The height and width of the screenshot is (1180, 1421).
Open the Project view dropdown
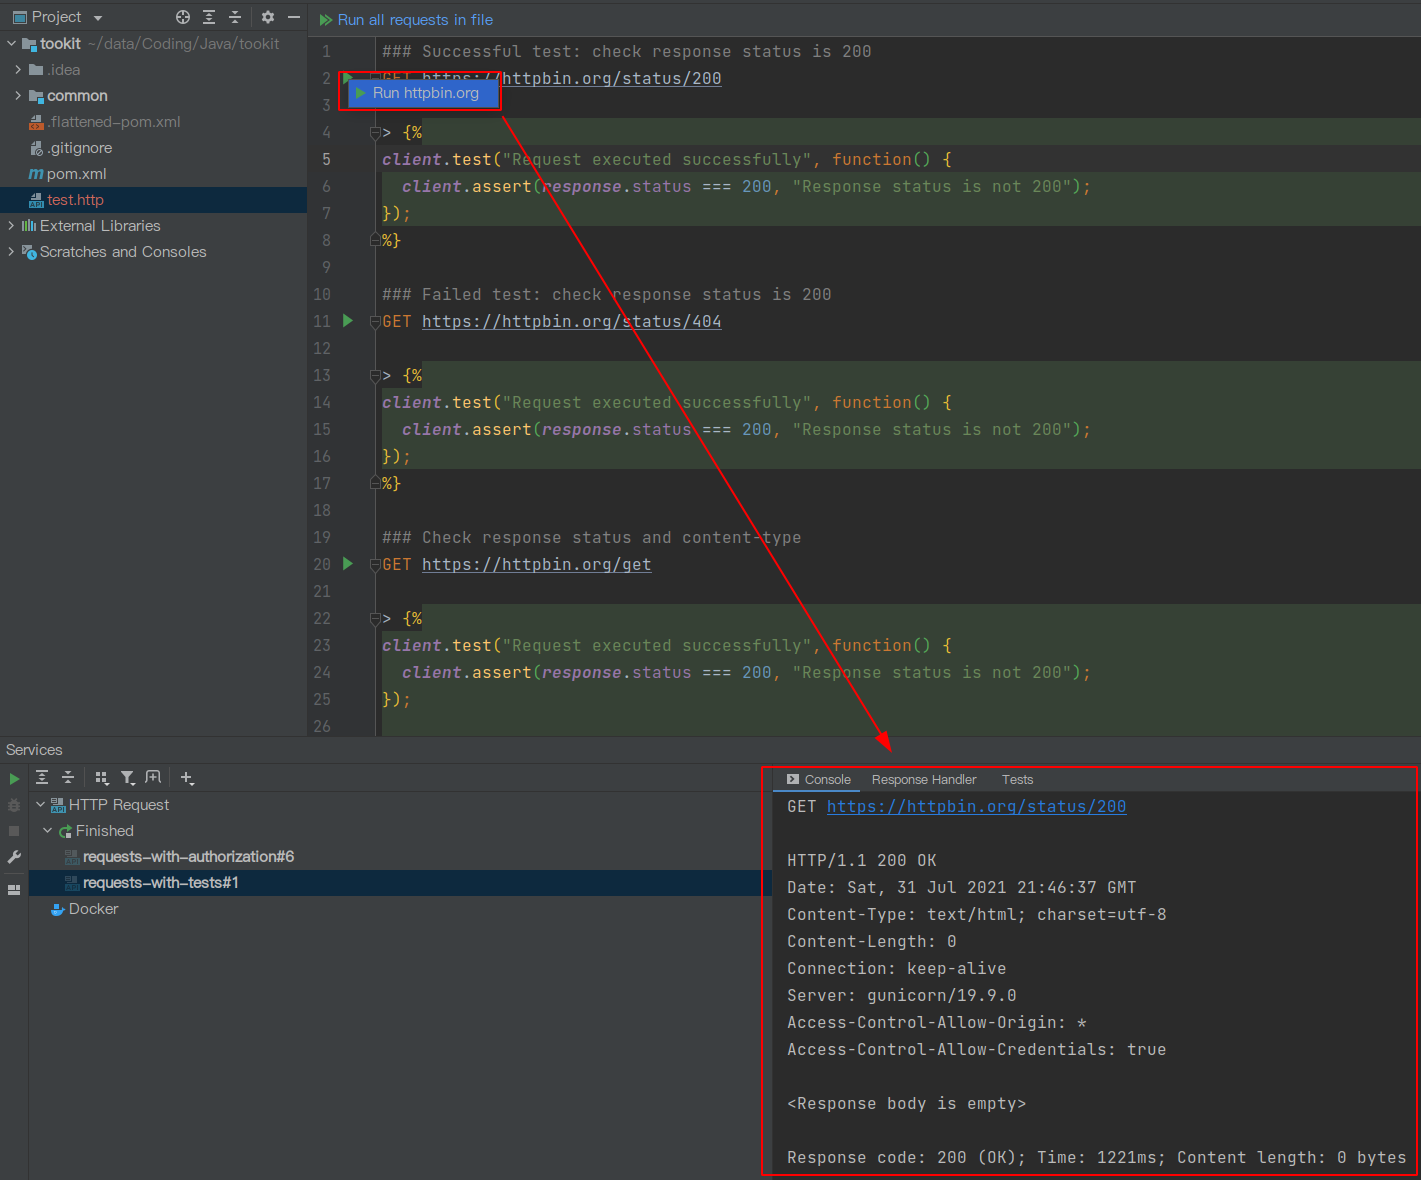pyautogui.click(x=98, y=18)
